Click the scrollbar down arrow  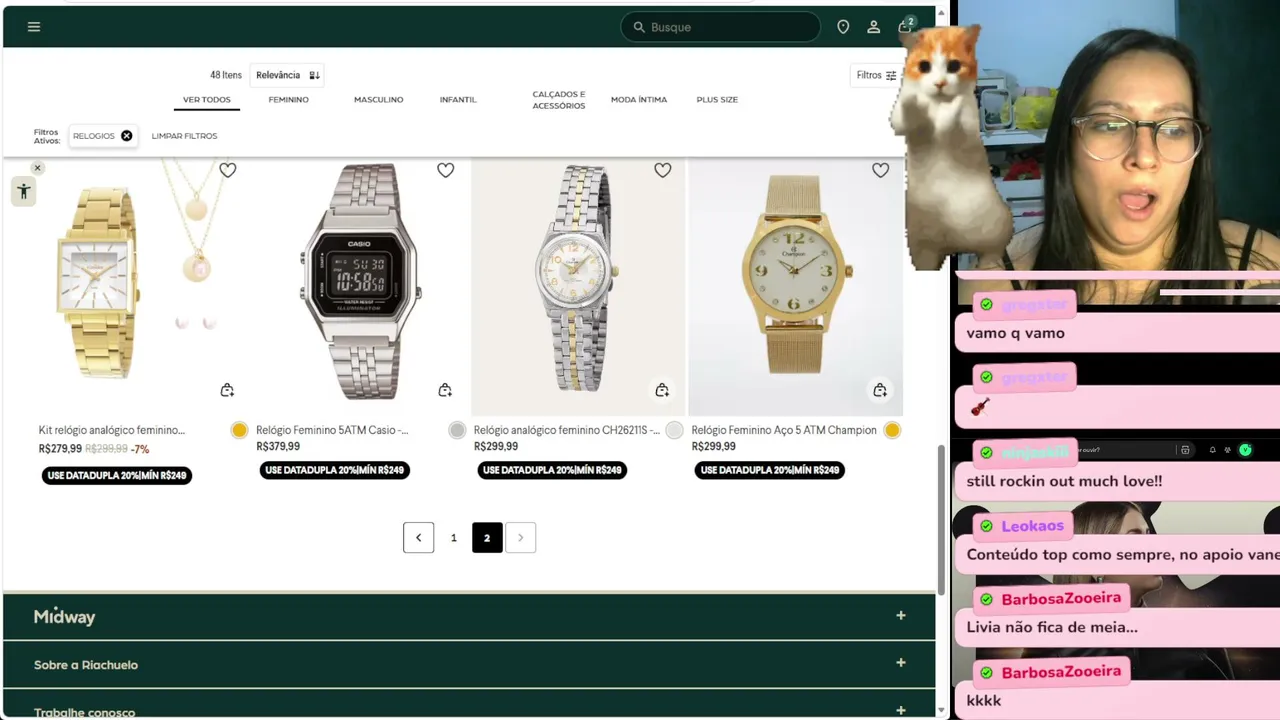point(940,711)
